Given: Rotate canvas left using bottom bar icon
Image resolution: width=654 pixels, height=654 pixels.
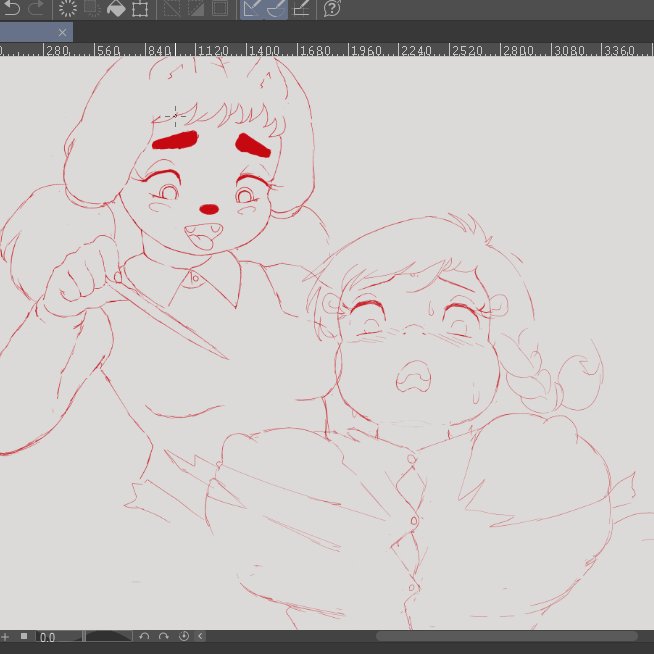Looking at the screenshot, I should click(x=144, y=636).
